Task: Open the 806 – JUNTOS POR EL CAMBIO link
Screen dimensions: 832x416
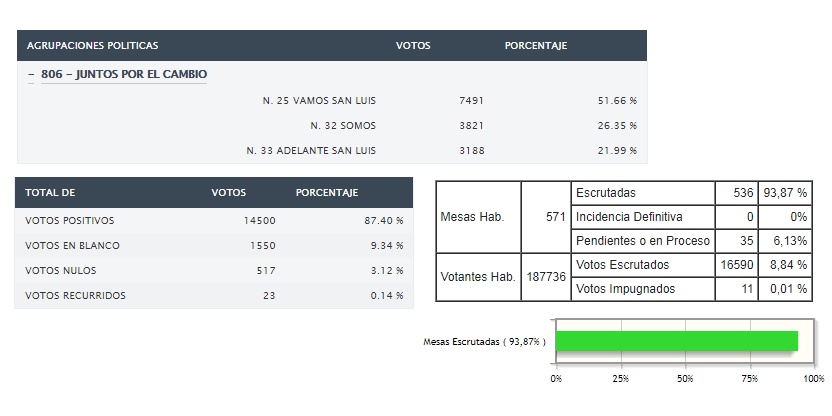Action: click(124, 74)
